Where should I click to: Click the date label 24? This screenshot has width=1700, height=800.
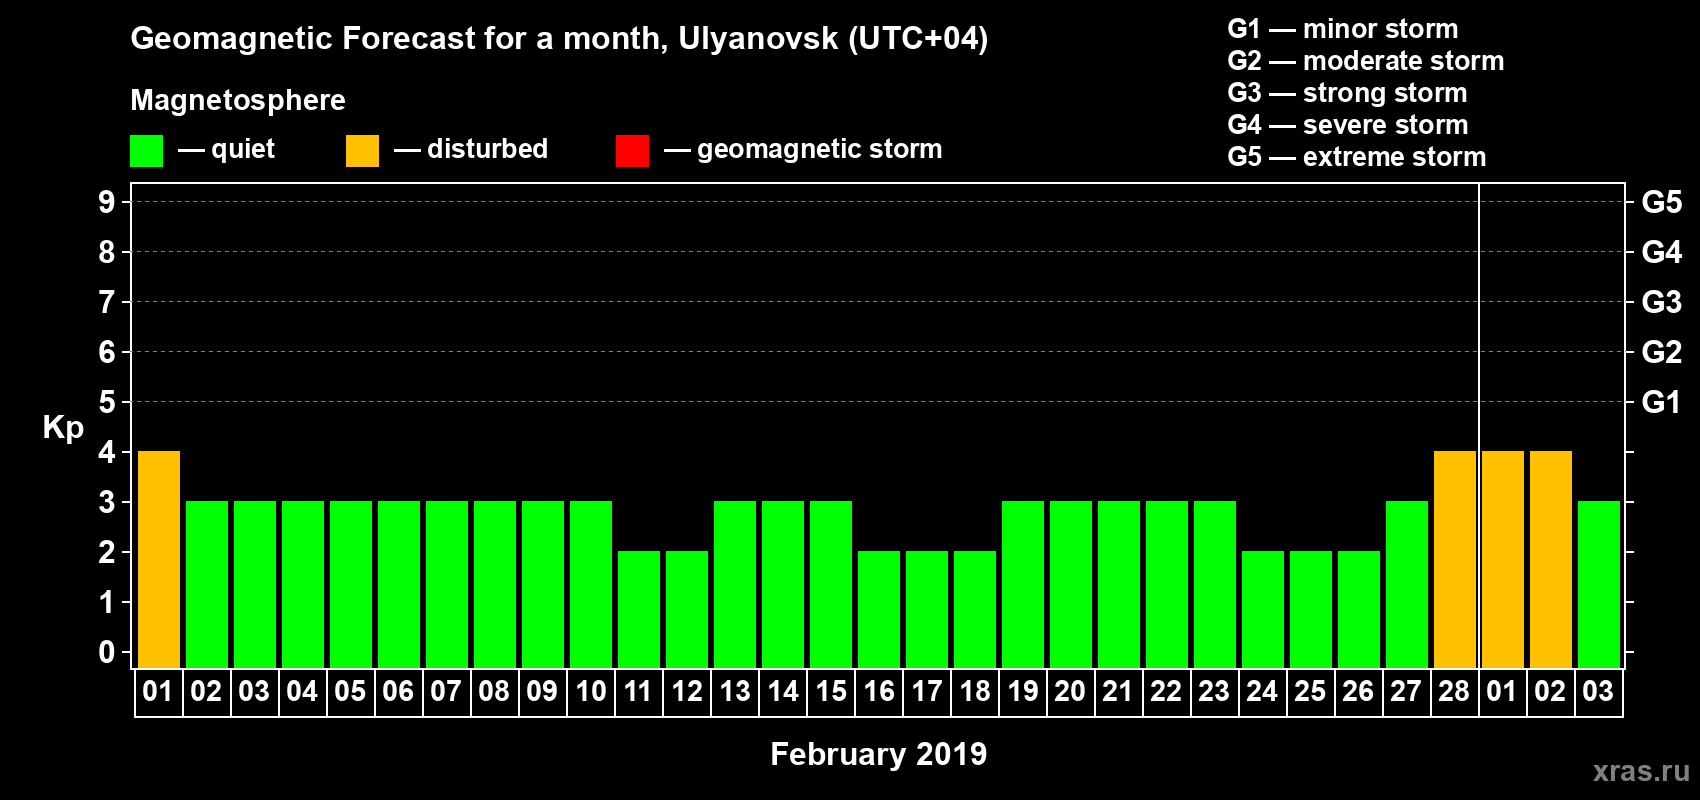pos(1262,692)
